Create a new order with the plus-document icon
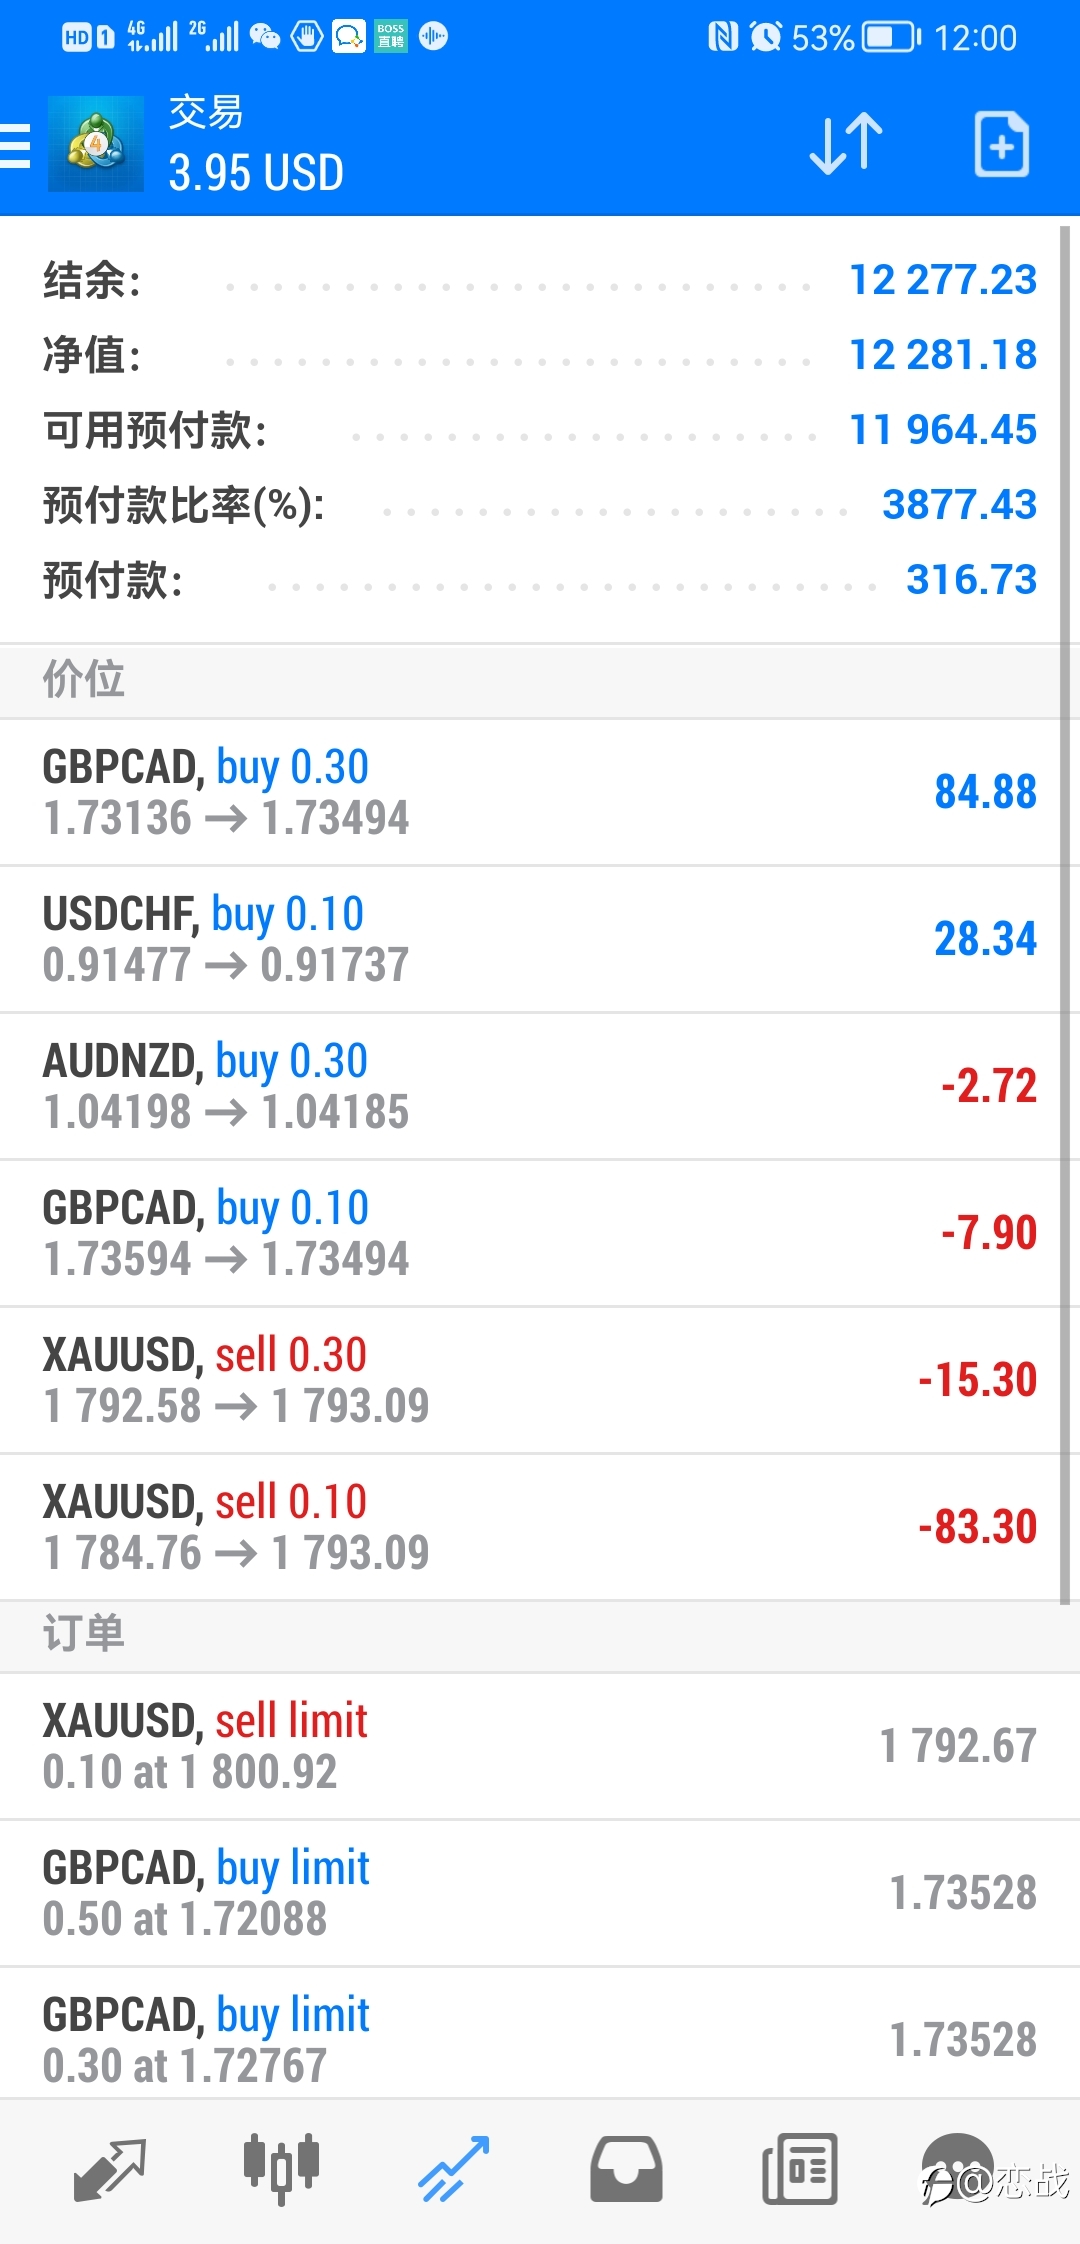The width and height of the screenshot is (1080, 2244). coord(1002,145)
